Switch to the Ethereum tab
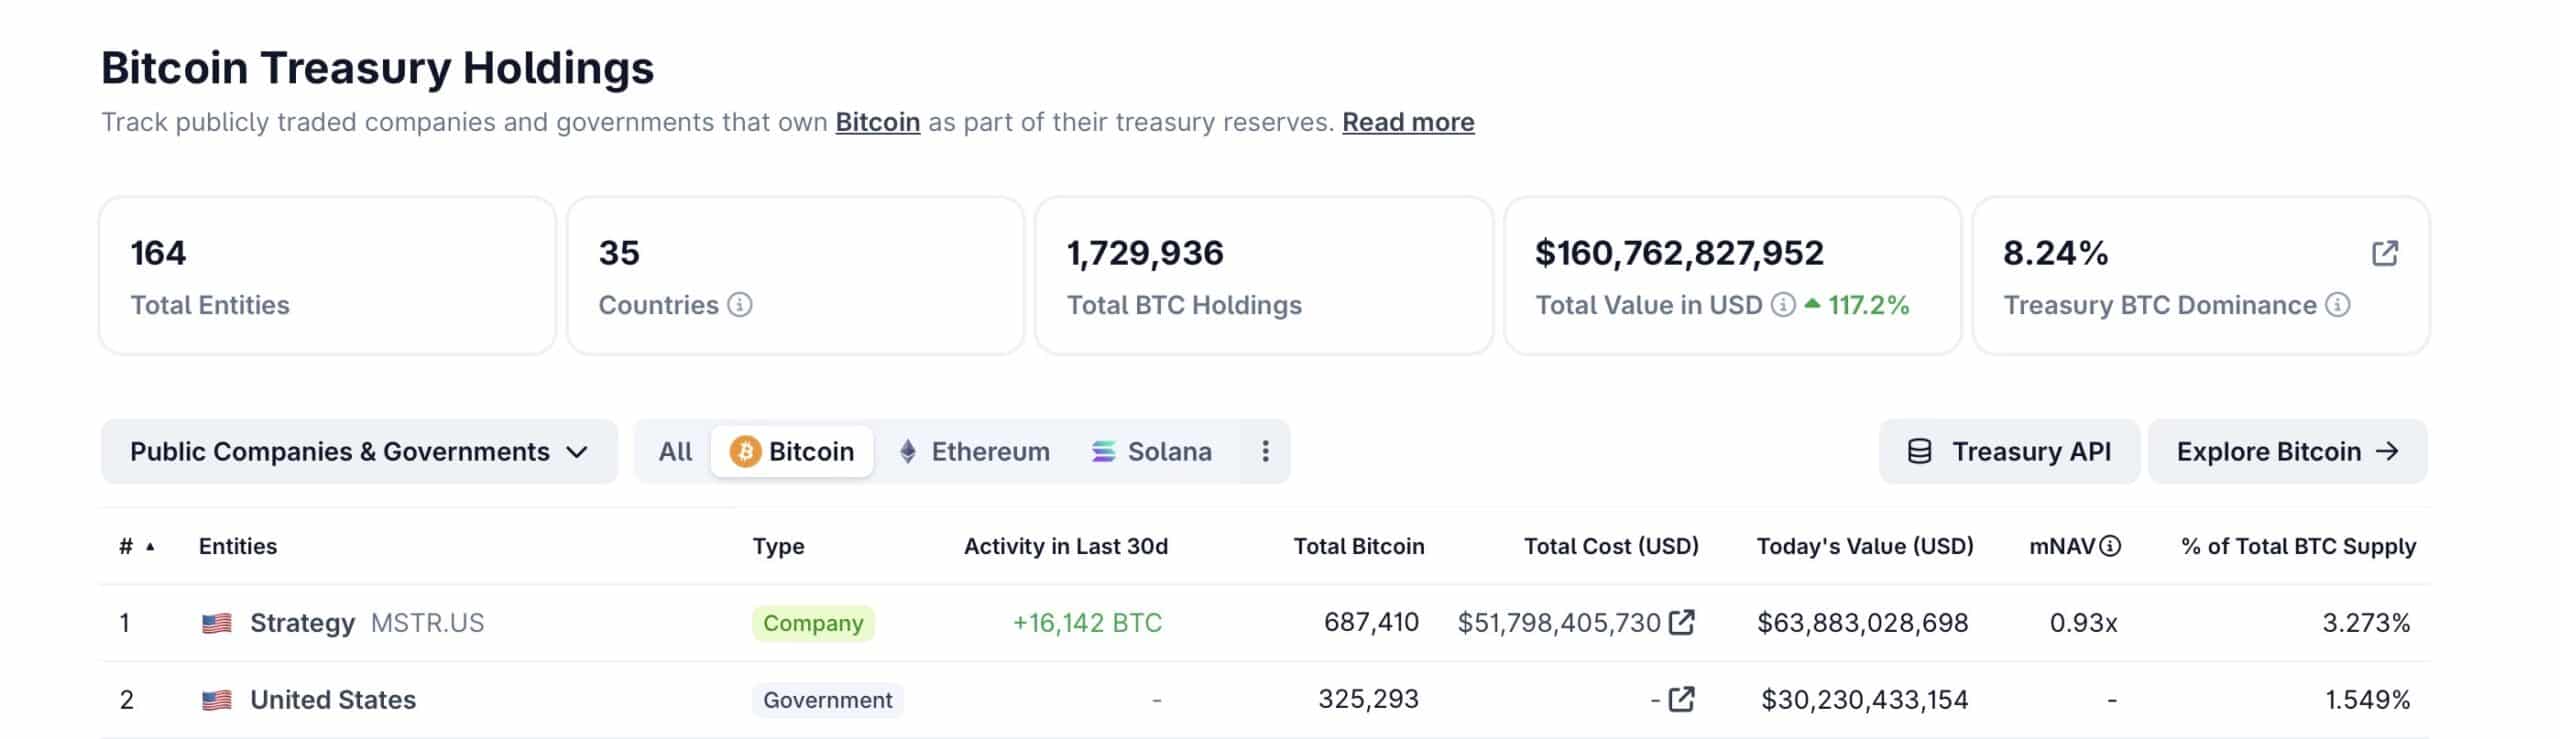Viewport: 2560px width, 739px height. [x=974, y=451]
